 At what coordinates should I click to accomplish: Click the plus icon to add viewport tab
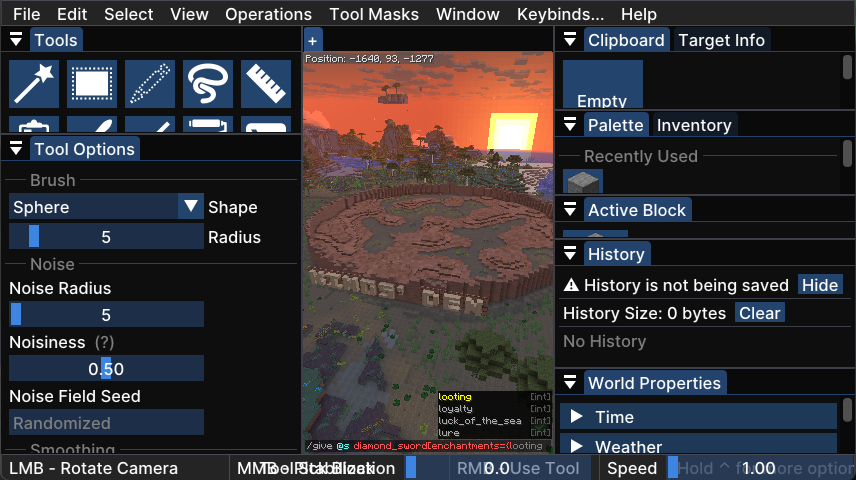pyautogui.click(x=313, y=41)
